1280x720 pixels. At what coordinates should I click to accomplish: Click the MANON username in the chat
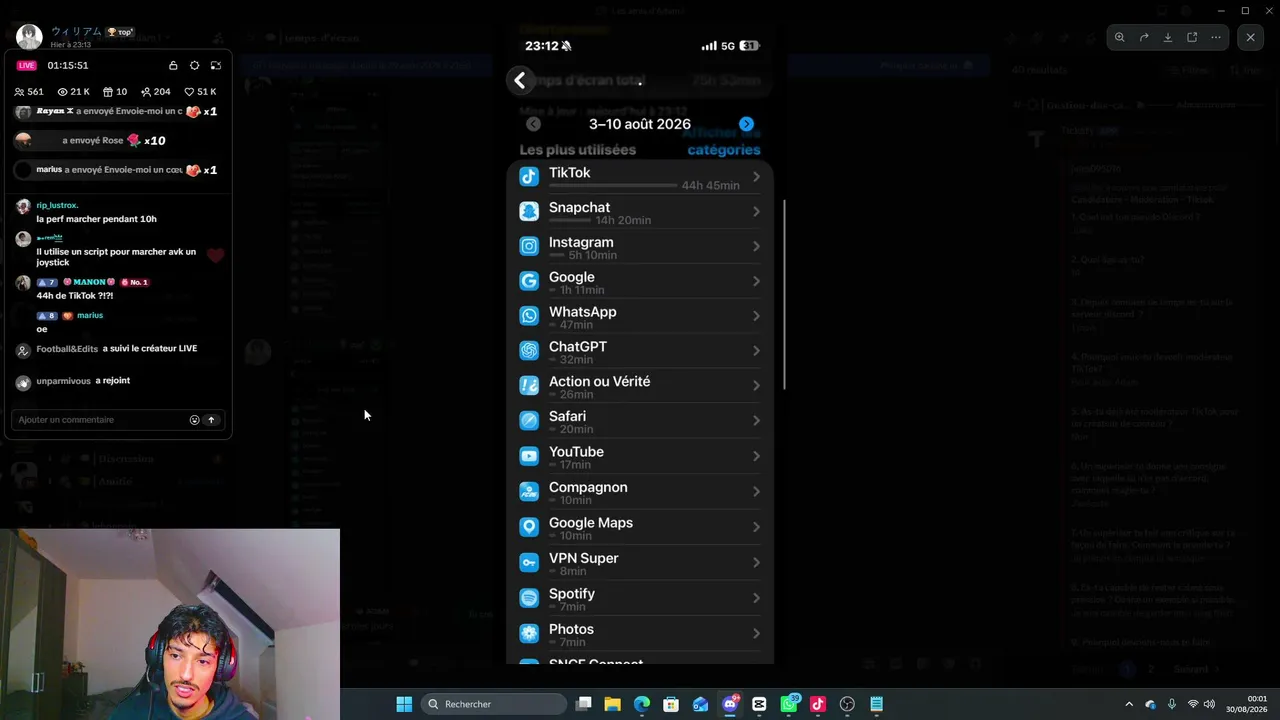[x=89, y=282]
